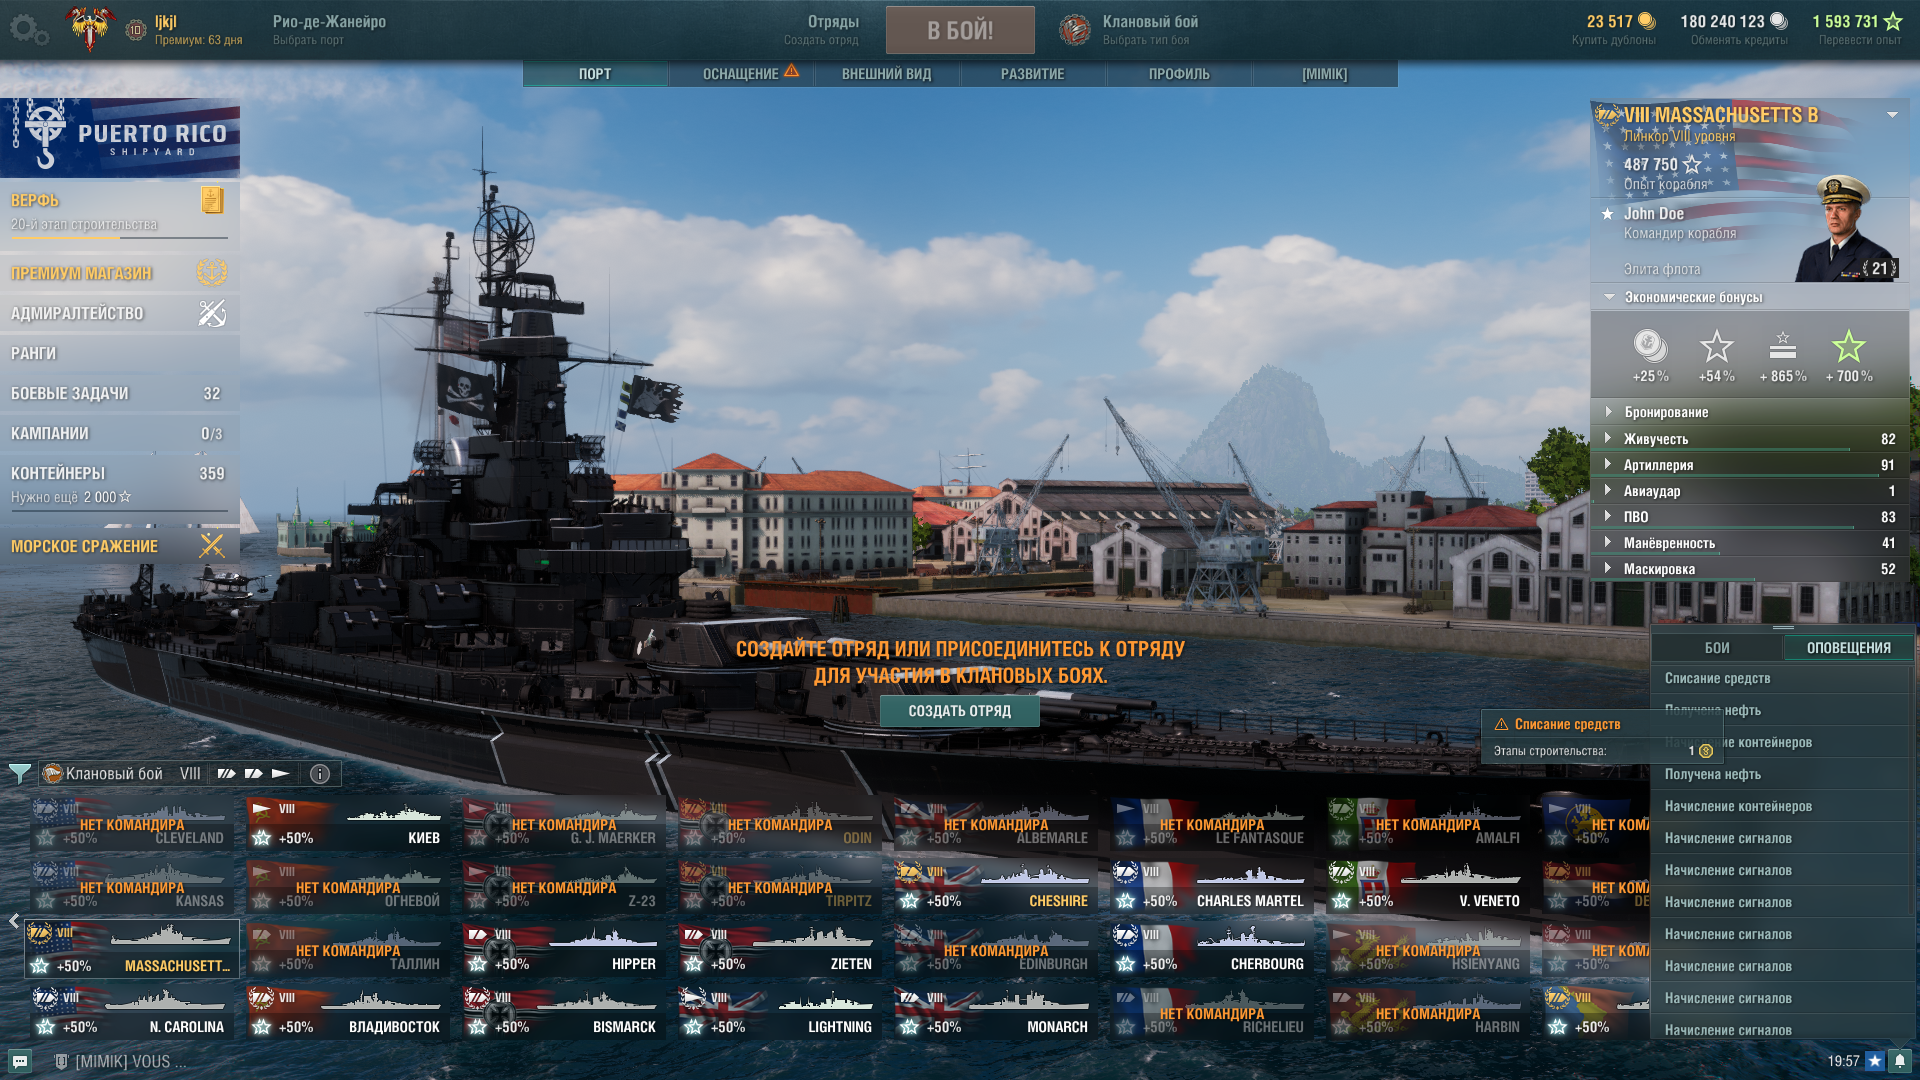Click the Puerto Rico Shipyard hook logo
The image size is (1920, 1080).
[x=44, y=134]
